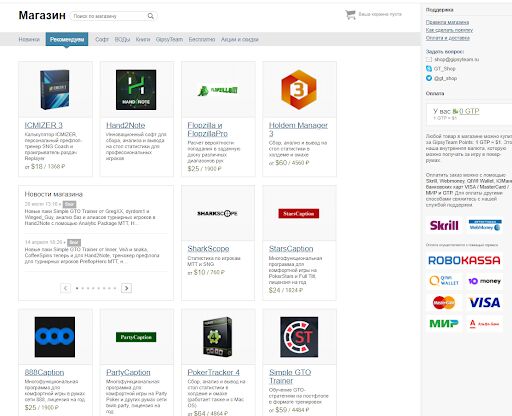Click the MasterCard logo

444,303
